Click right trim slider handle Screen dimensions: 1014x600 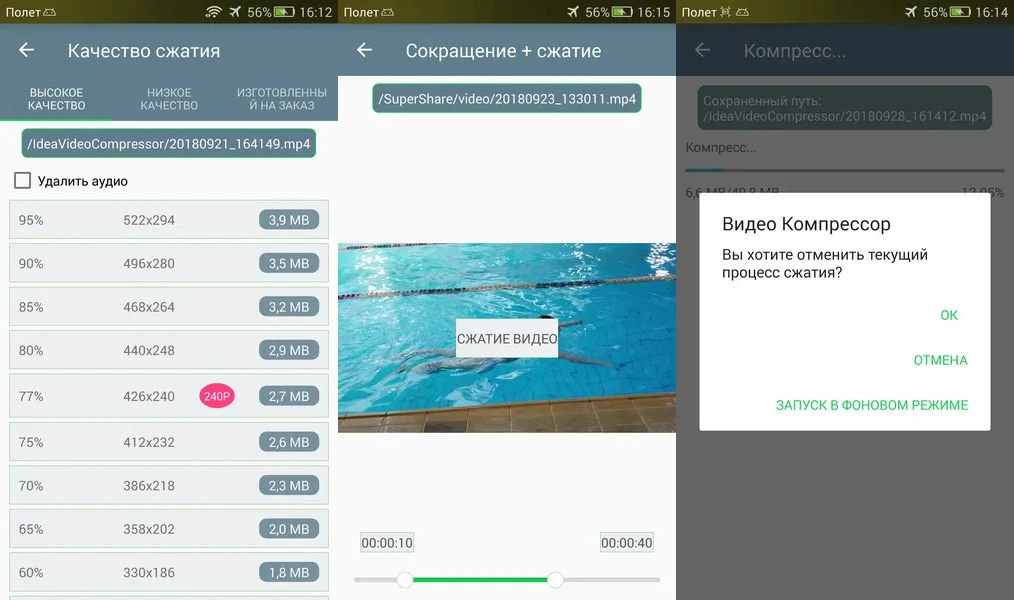coord(556,580)
